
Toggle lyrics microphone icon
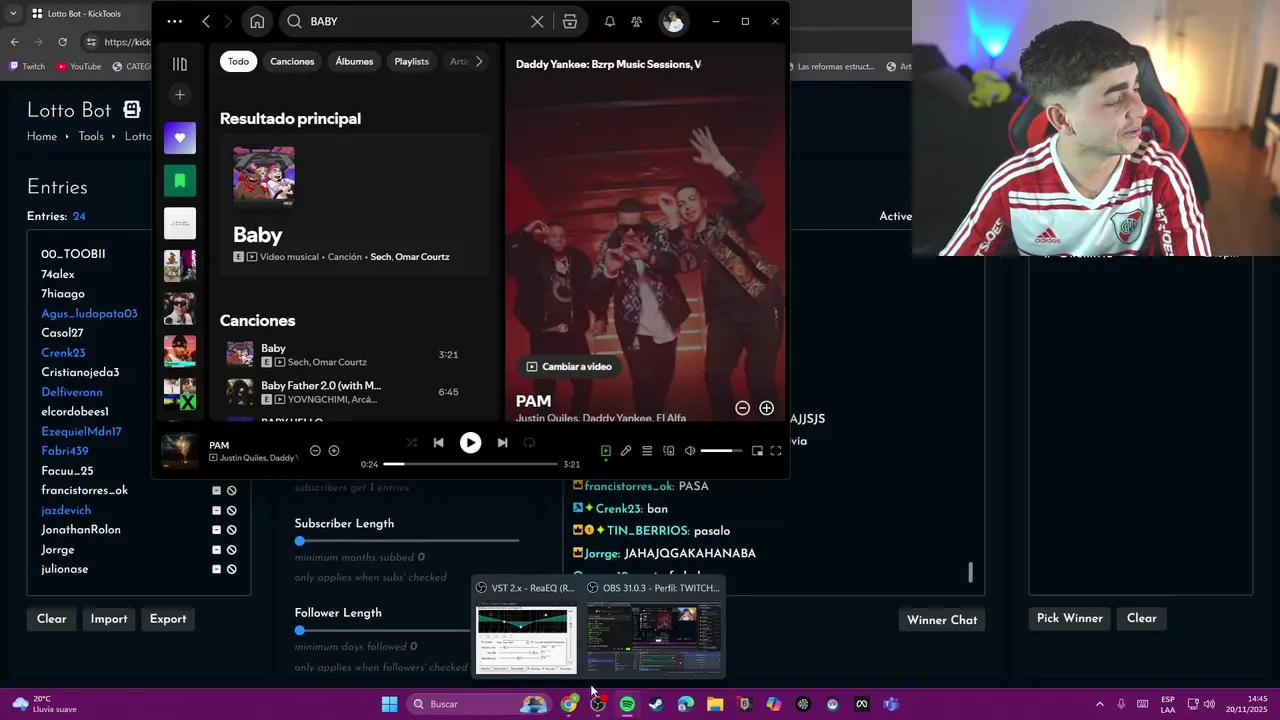click(626, 451)
